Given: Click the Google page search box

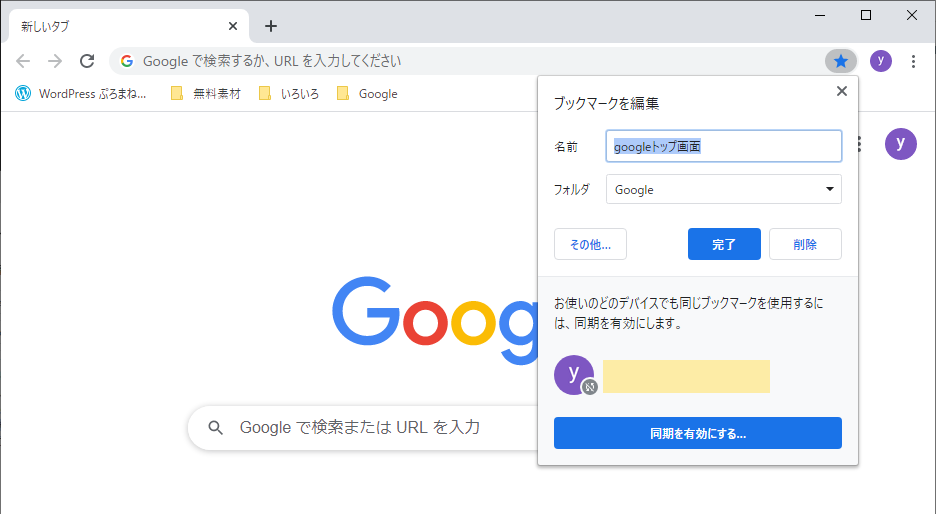Looking at the screenshot, I should tap(363, 427).
